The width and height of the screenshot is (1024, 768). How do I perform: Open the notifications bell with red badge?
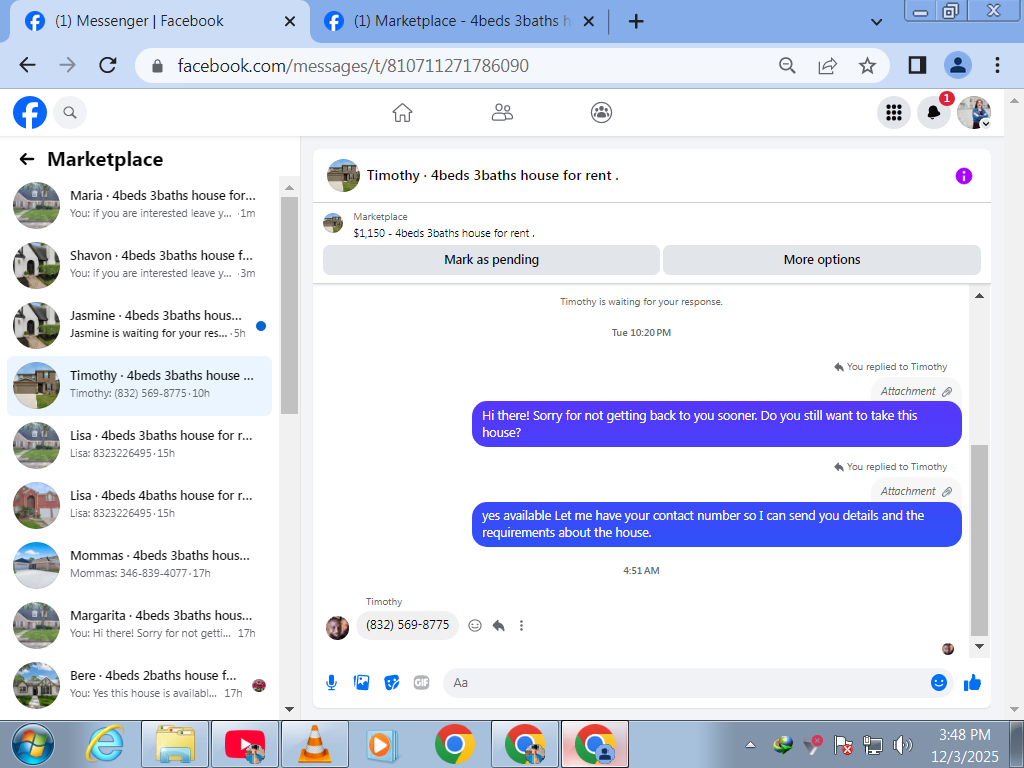pyautogui.click(x=934, y=113)
